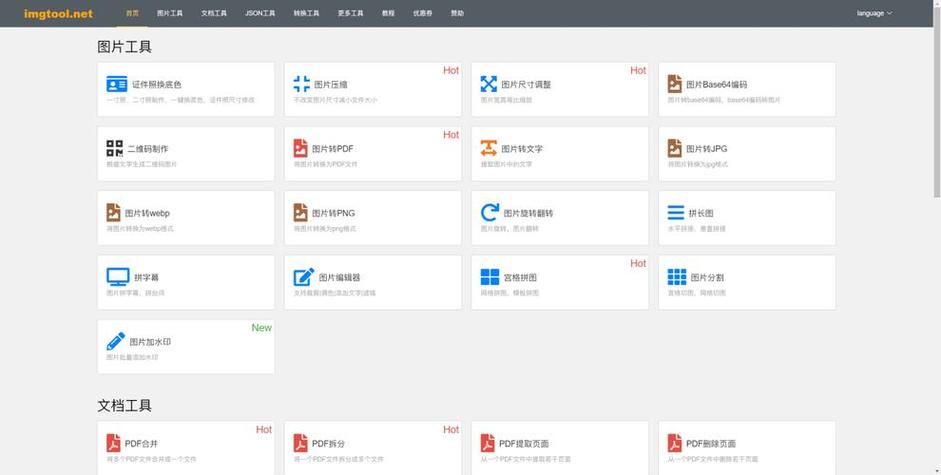Open the 图片工具 menu in navbar
This screenshot has width=941, height=475.
coord(170,13)
